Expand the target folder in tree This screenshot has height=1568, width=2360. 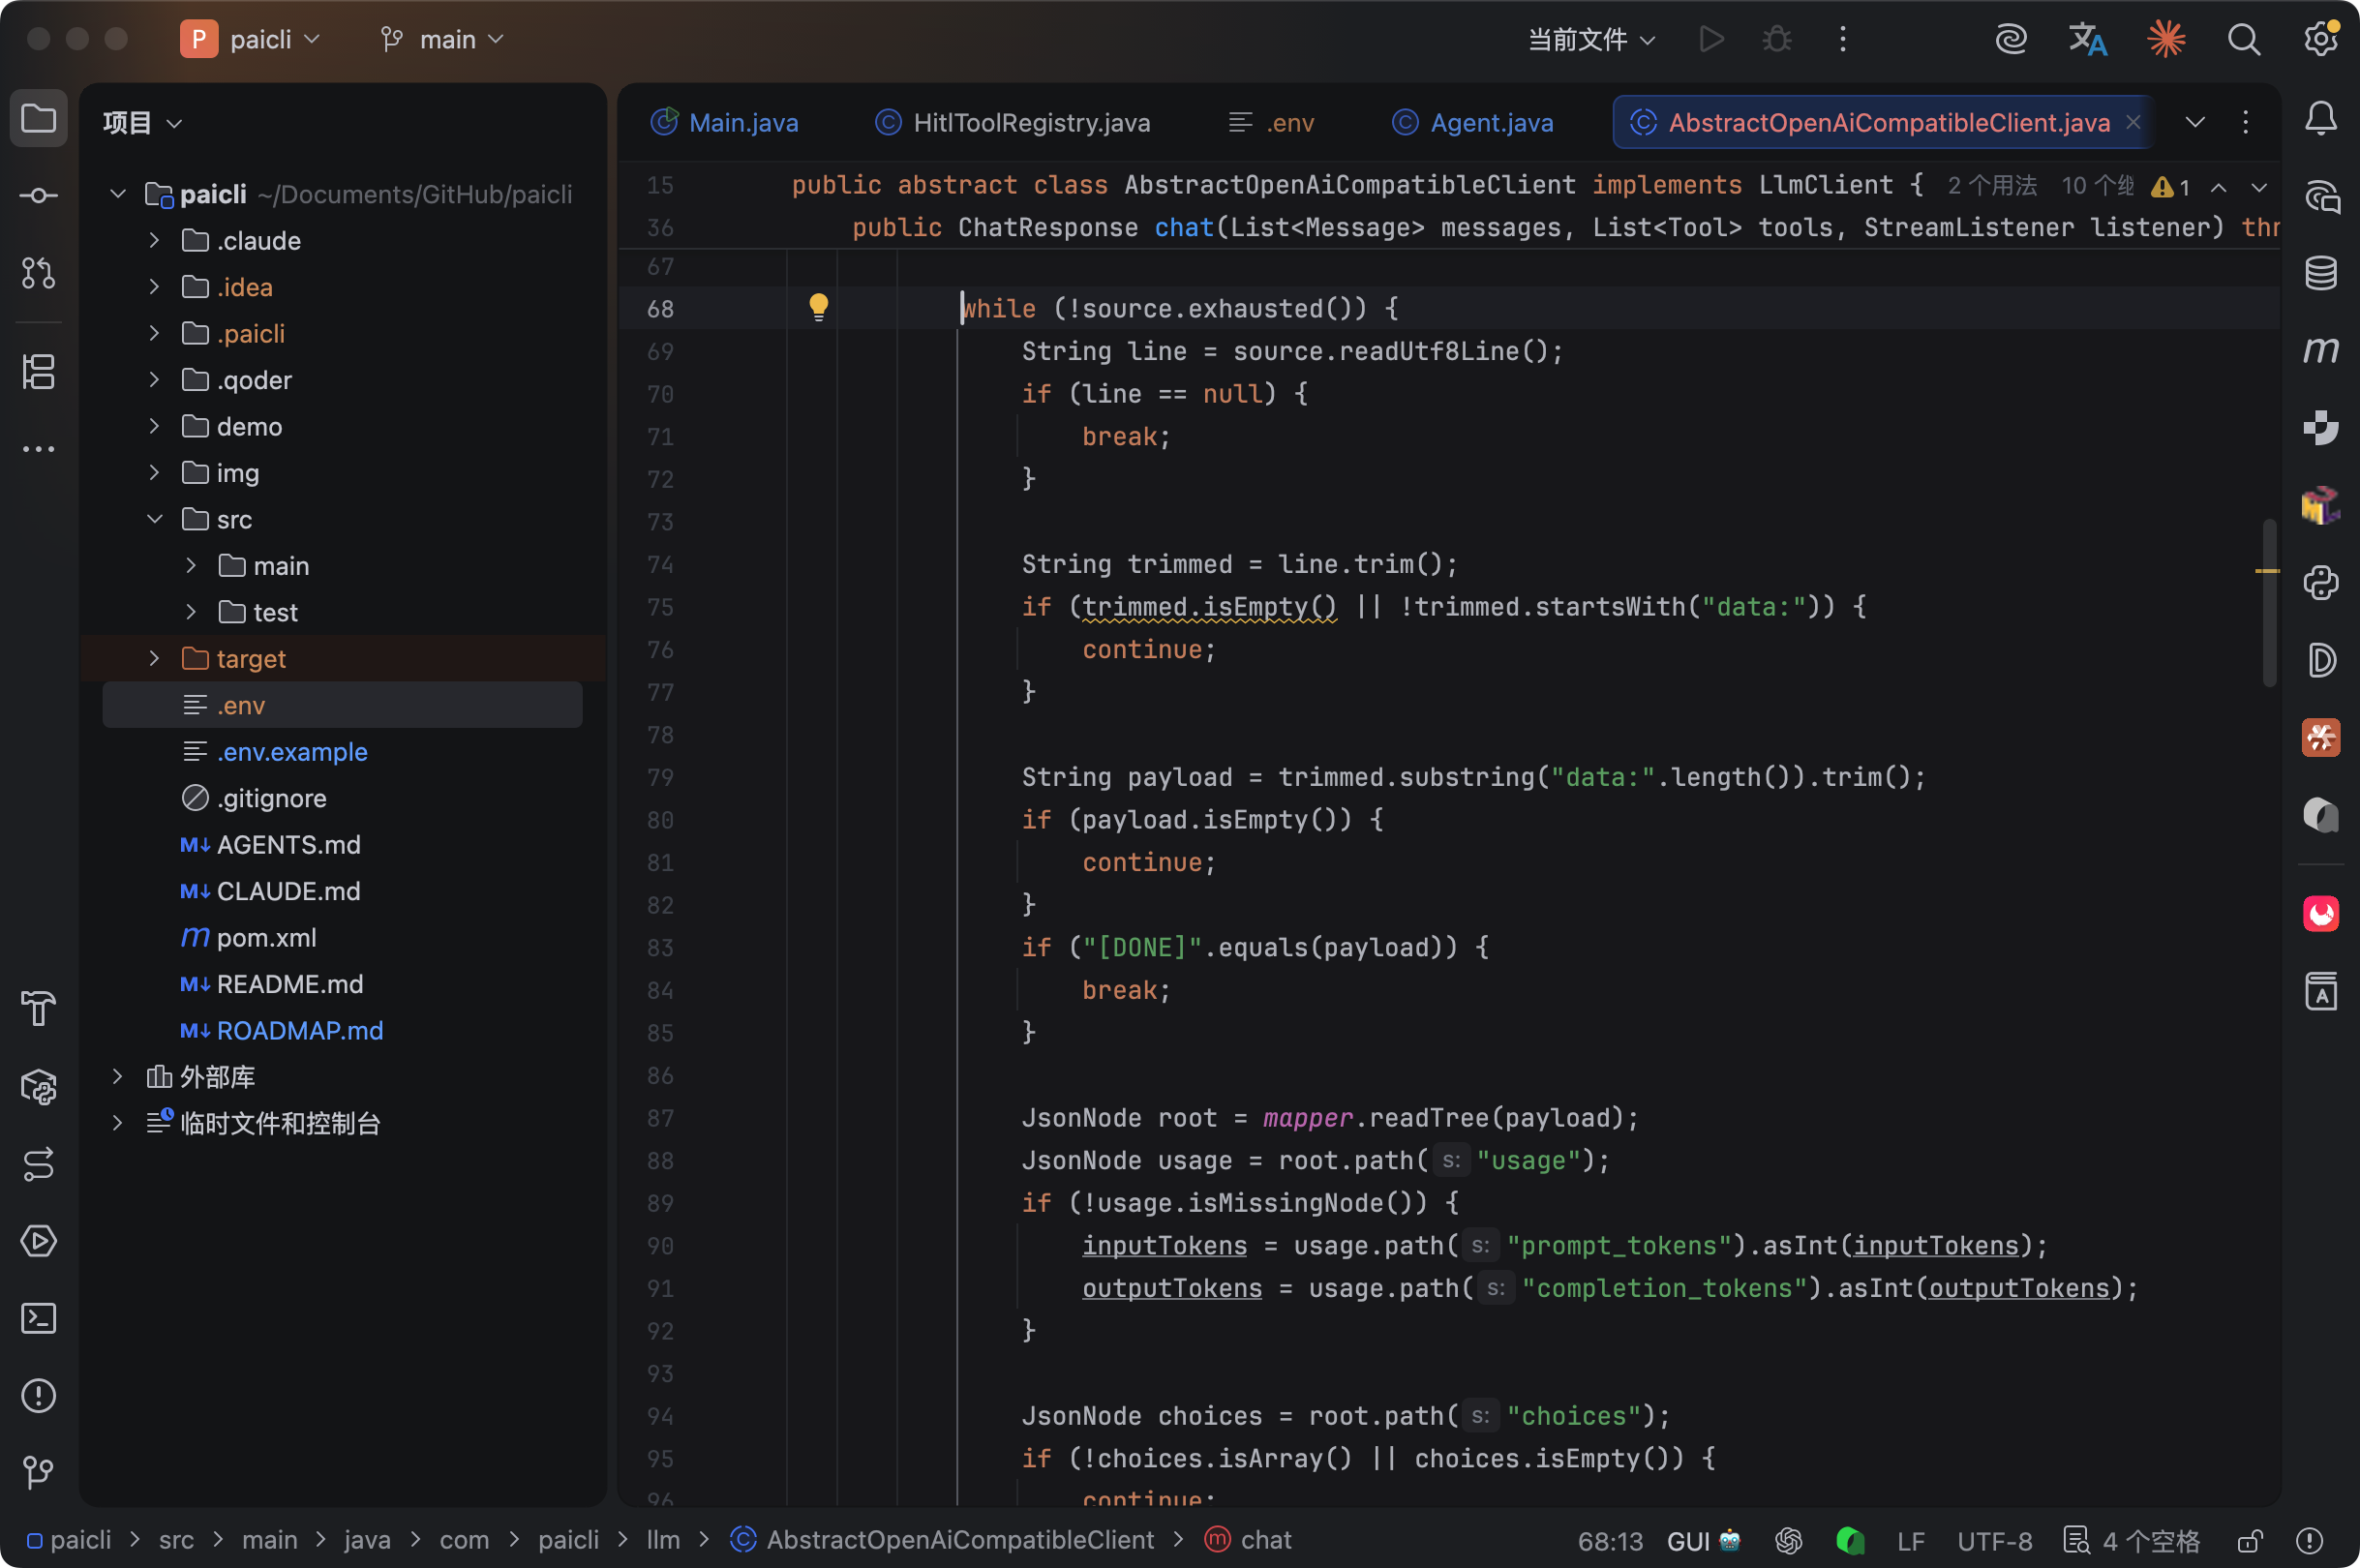pyautogui.click(x=154, y=658)
